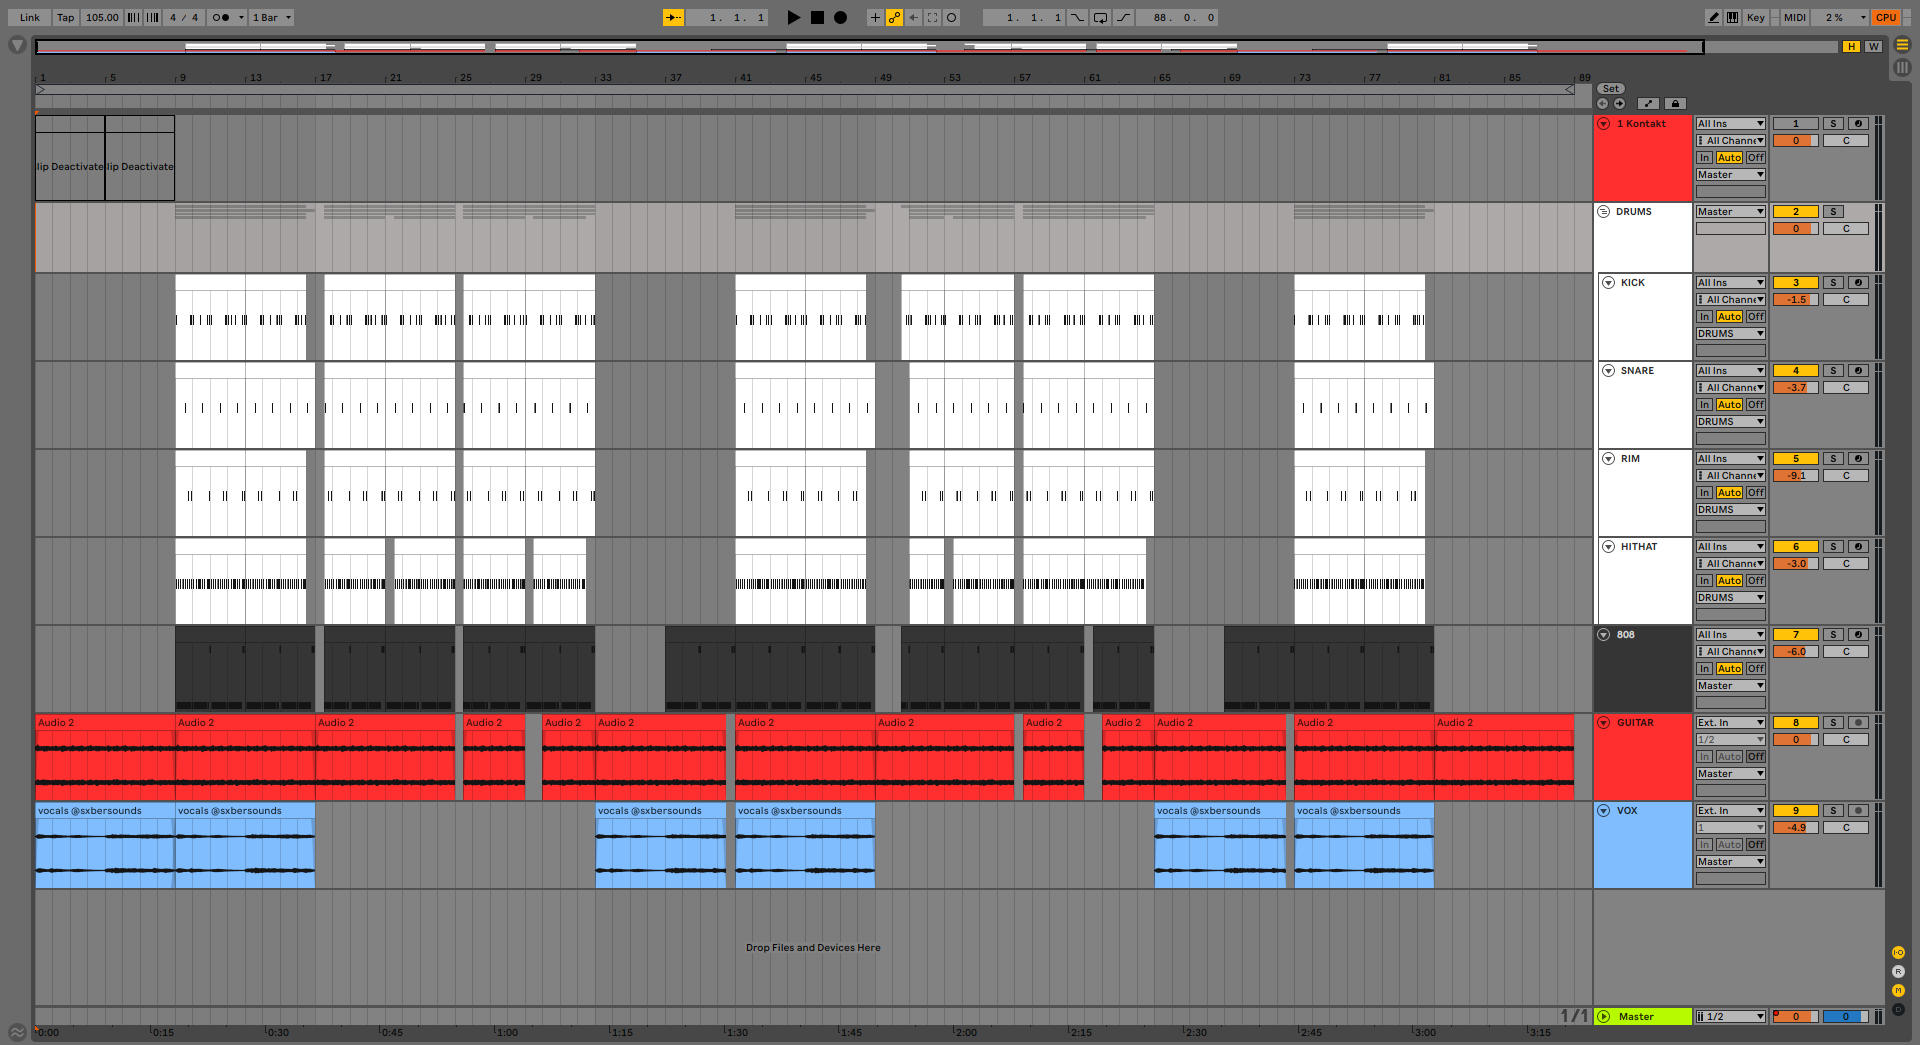This screenshot has height=1045, width=1920.
Task: Open Kontakt All Ins input dropdown
Action: [1730, 123]
